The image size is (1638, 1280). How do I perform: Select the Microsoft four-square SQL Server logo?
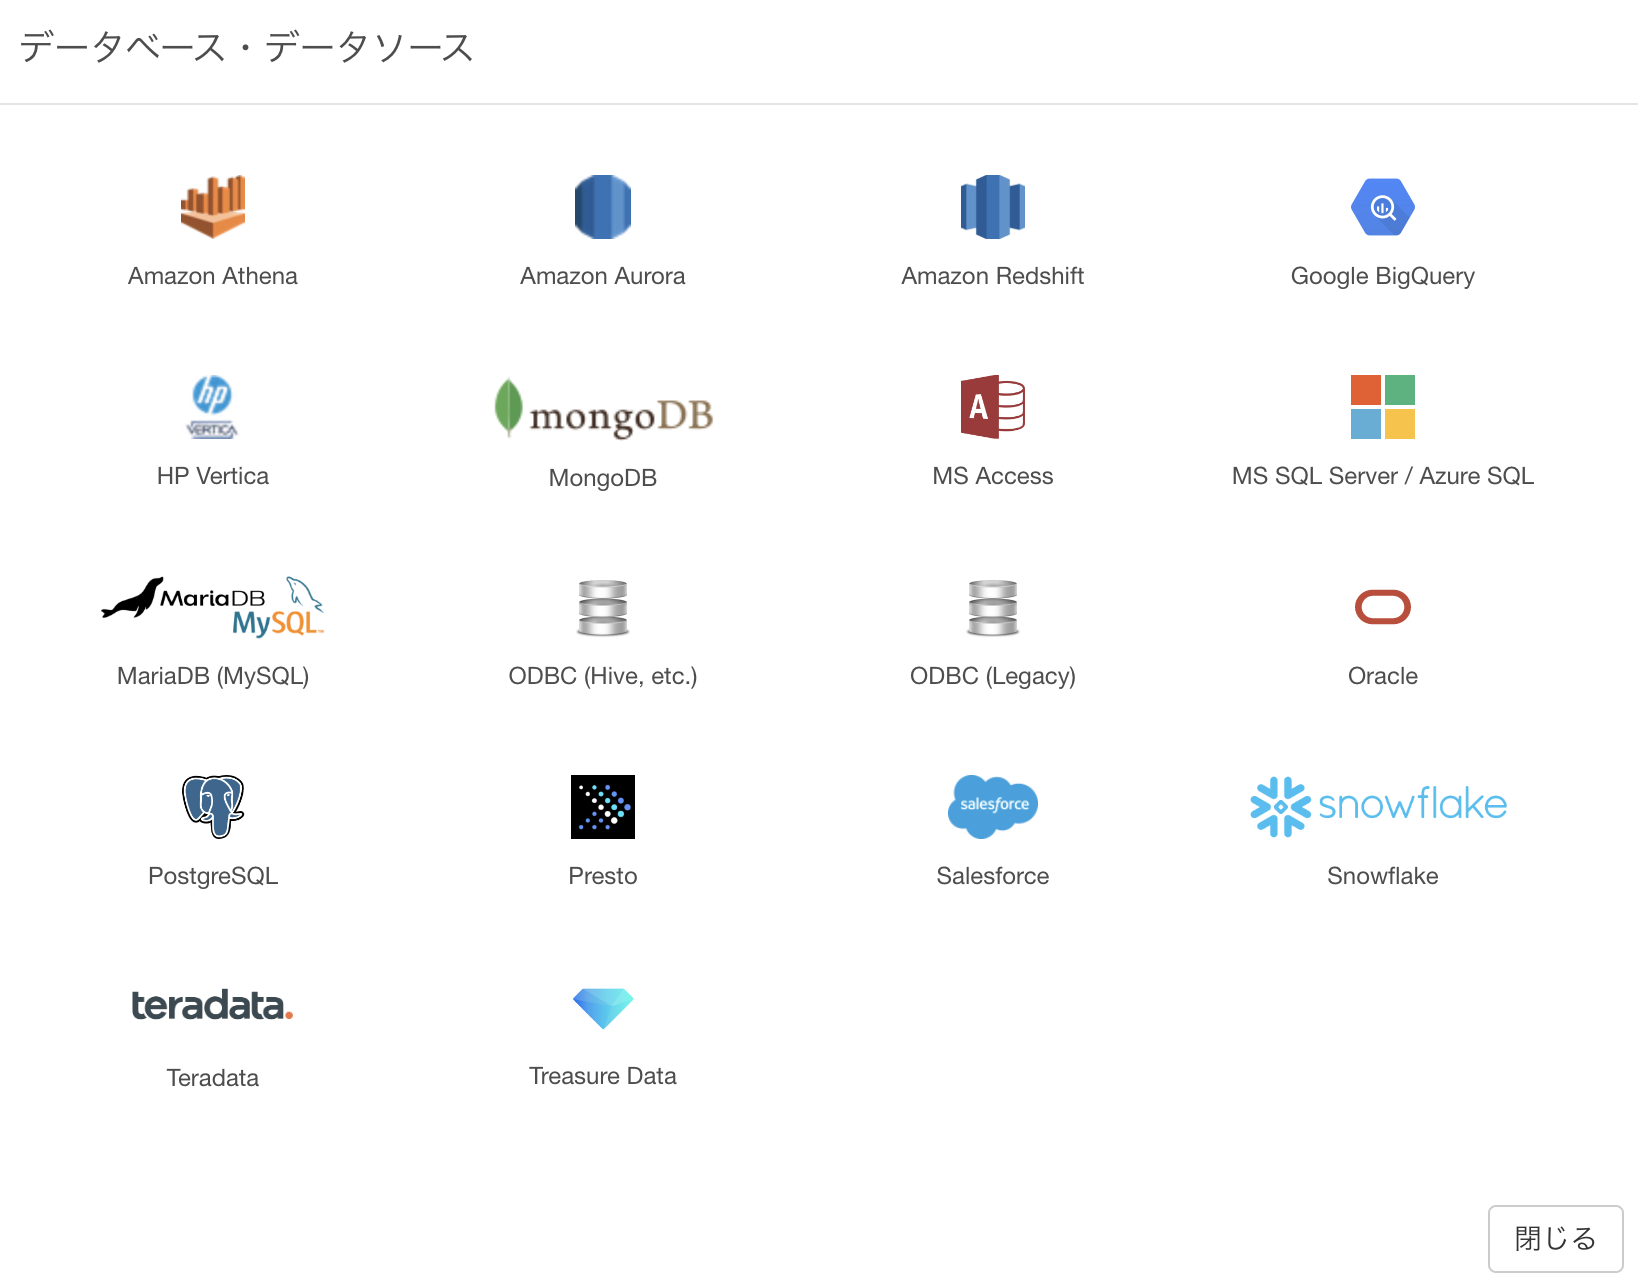click(x=1383, y=407)
